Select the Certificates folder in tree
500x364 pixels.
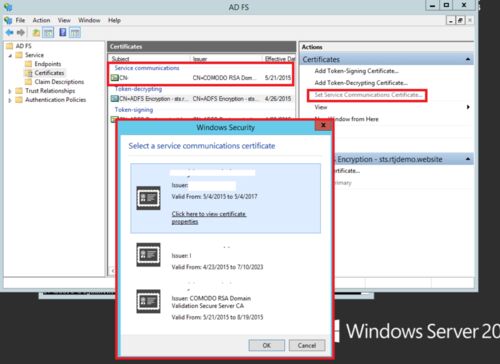[49, 73]
